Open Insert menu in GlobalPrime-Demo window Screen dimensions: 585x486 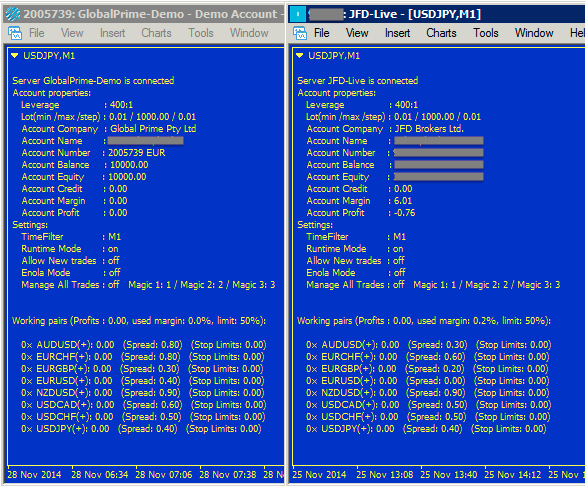click(x=112, y=33)
